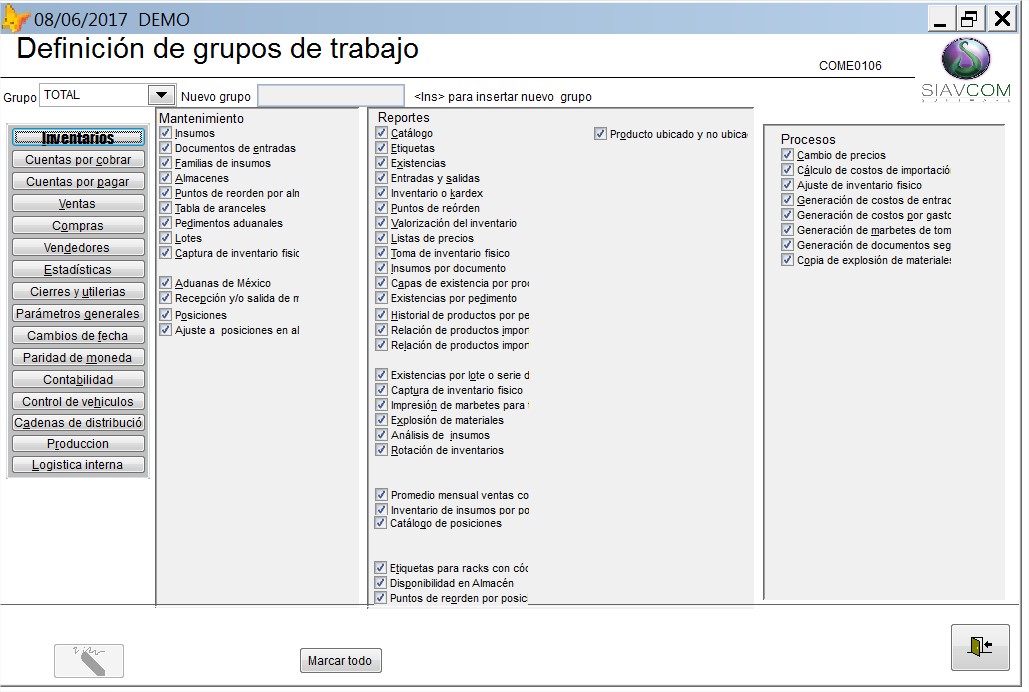Toggle Explosión de materiales checkbox
Screen dimensions: 1029x692
click(381, 420)
